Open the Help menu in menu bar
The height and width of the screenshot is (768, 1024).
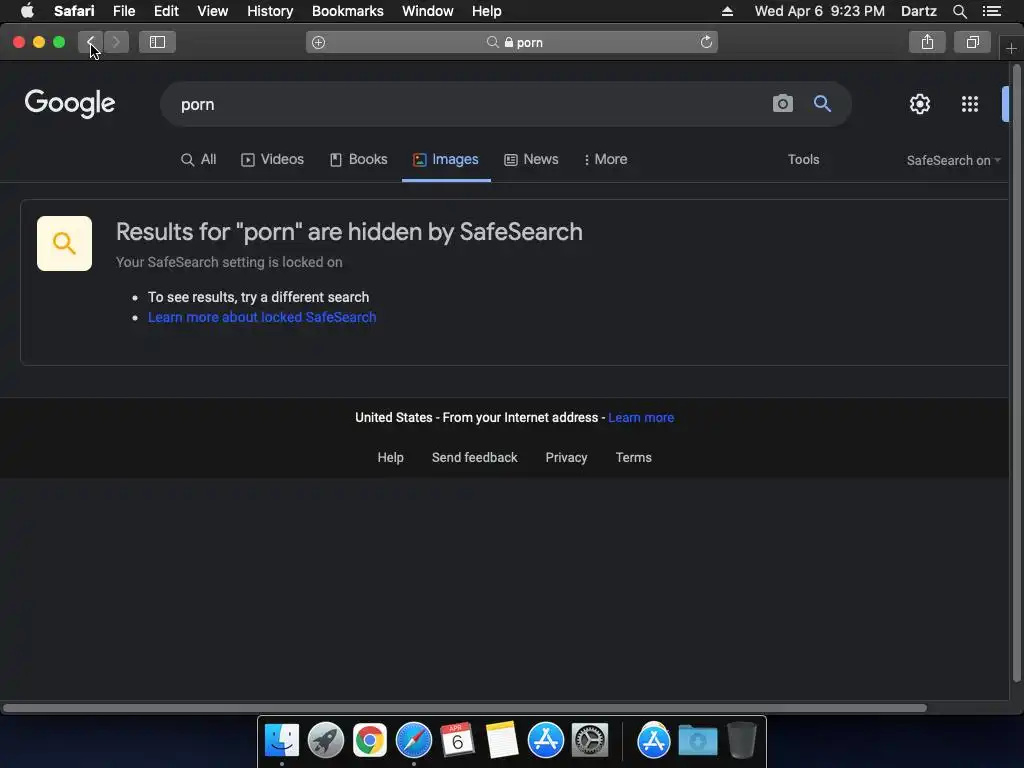(x=487, y=11)
